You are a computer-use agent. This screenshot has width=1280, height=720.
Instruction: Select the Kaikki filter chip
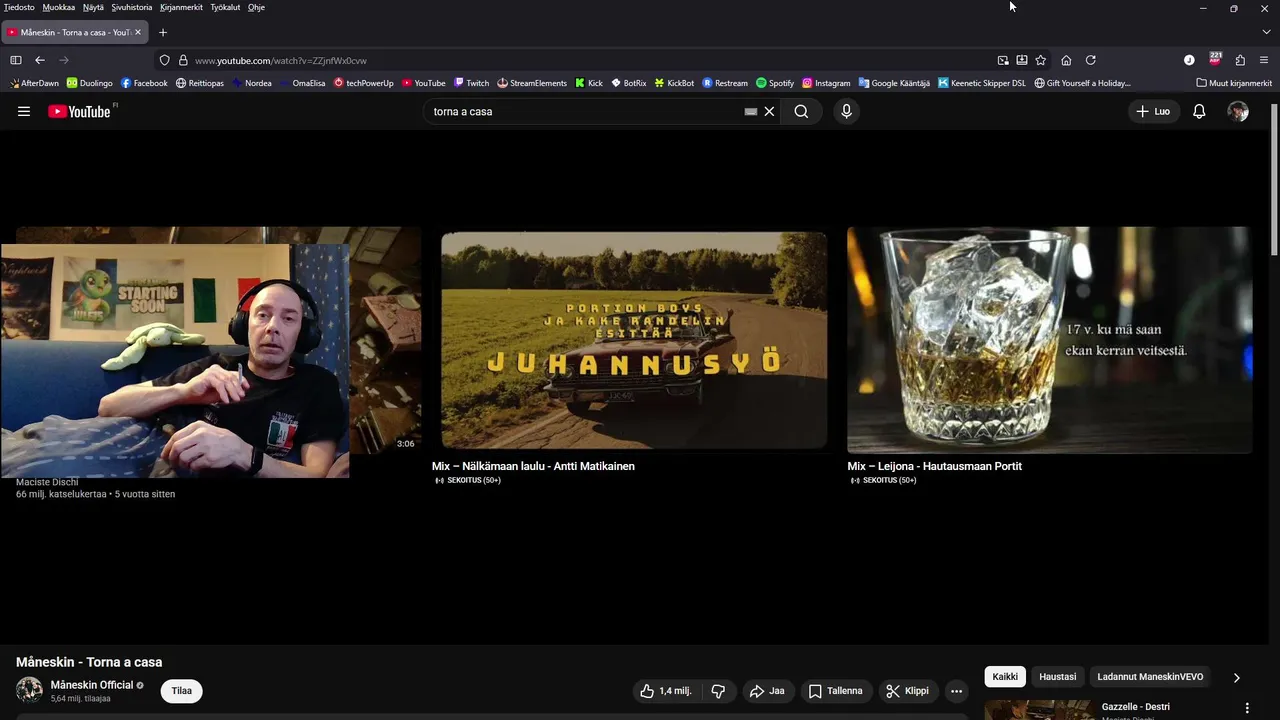[1005, 677]
